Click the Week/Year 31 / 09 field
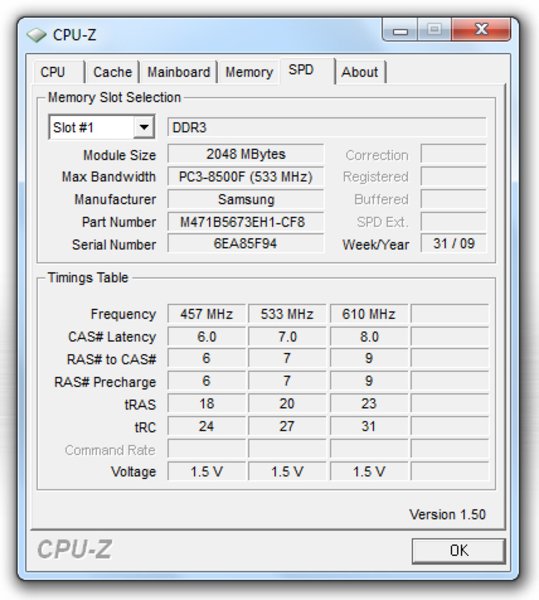The width and height of the screenshot is (539, 600). 454,243
